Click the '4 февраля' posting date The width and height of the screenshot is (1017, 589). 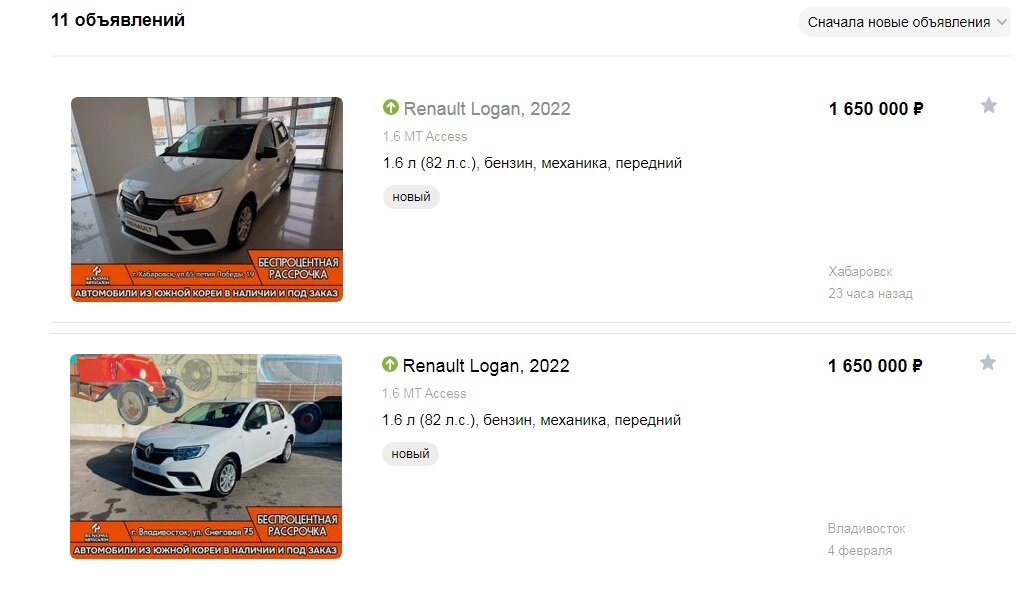[x=859, y=550]
